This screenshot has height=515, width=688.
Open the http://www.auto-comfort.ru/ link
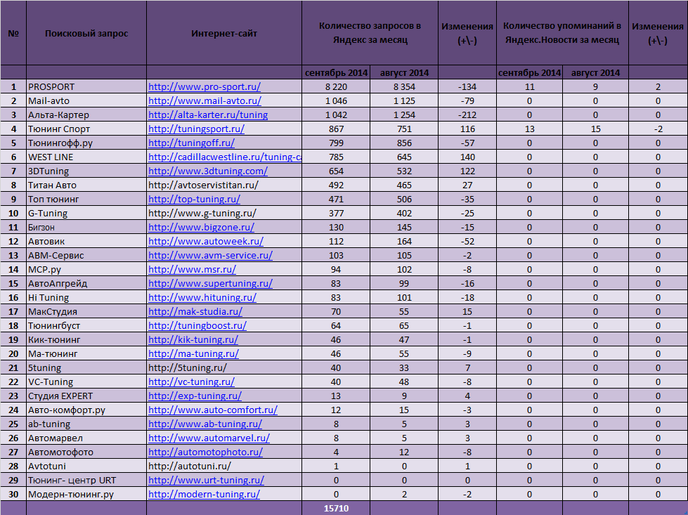click(213, 410)
